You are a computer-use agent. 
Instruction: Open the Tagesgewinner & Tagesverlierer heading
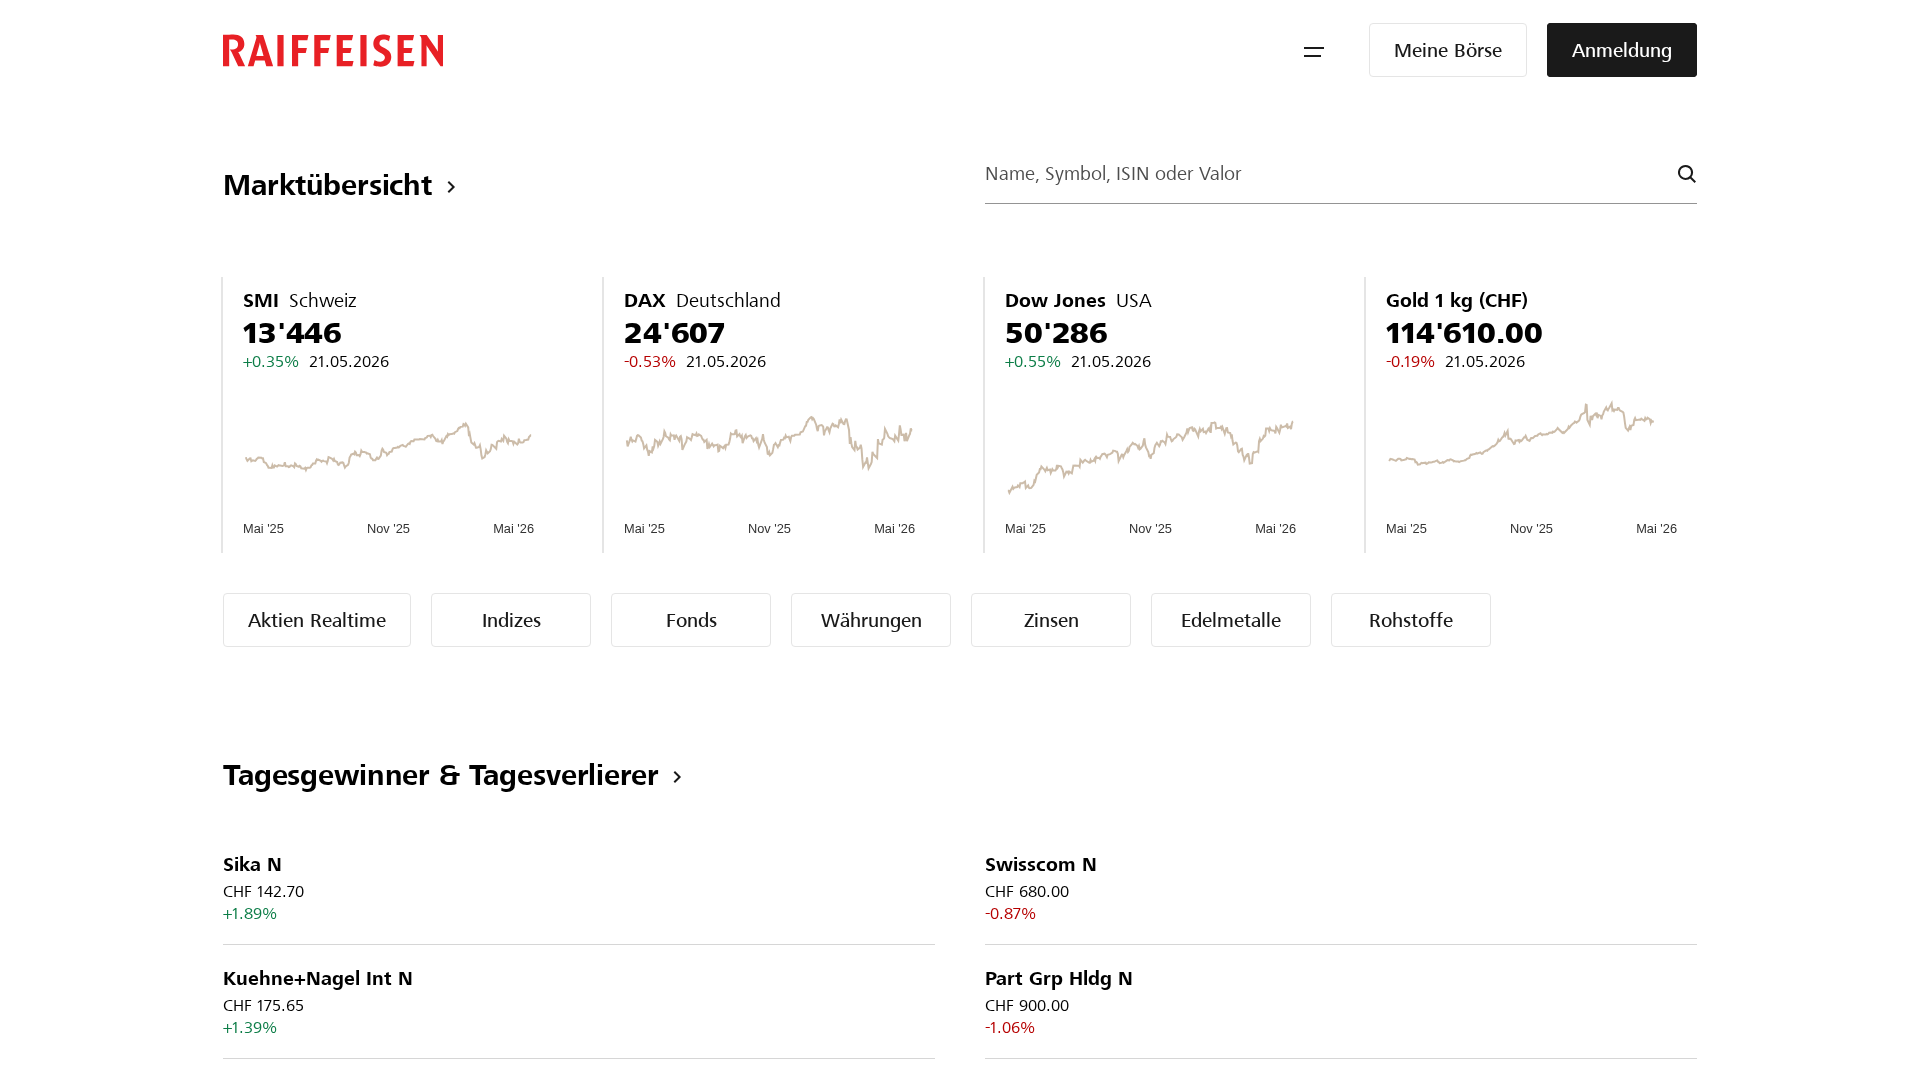pos(441,775)
